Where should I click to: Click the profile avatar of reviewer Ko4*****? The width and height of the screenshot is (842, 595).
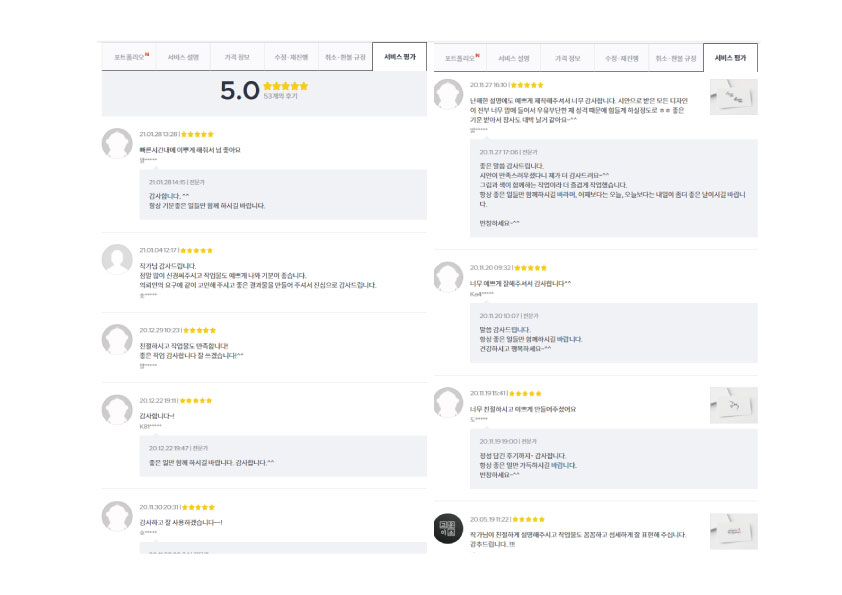point(448,277)
